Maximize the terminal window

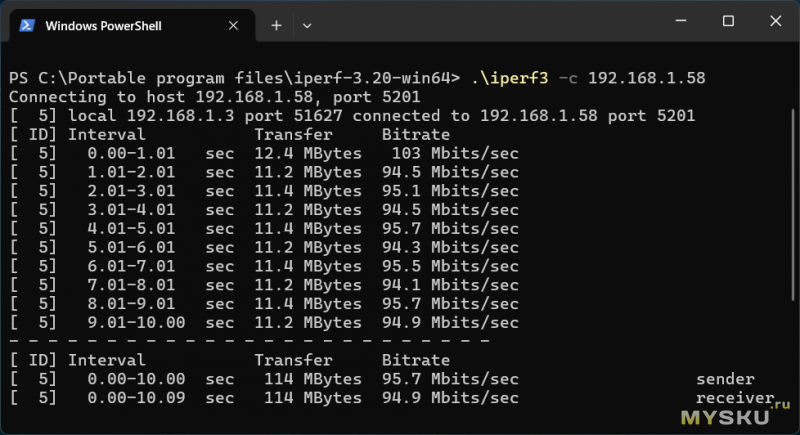click(x=728, y=21)
